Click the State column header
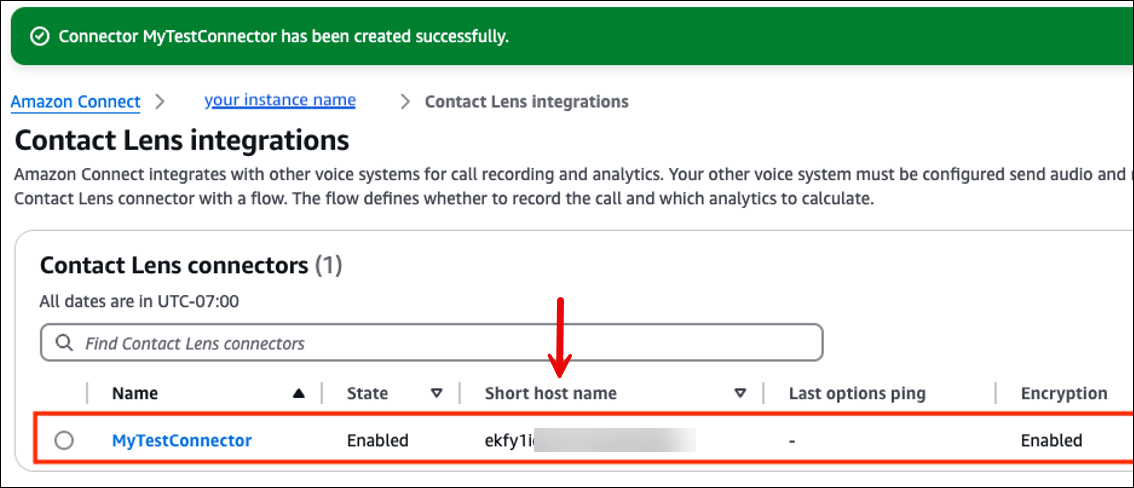Viewport: 1134px width, 488px height. [x=367, y=394]
